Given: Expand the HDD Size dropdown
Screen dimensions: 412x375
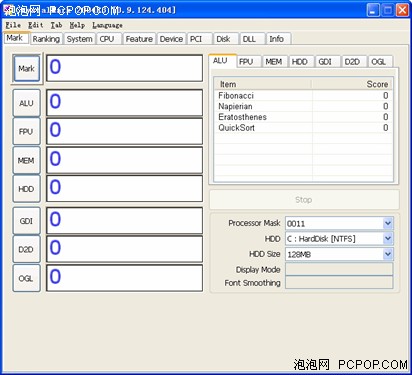Looking at the screenshot, I should (x=388, y=254).
